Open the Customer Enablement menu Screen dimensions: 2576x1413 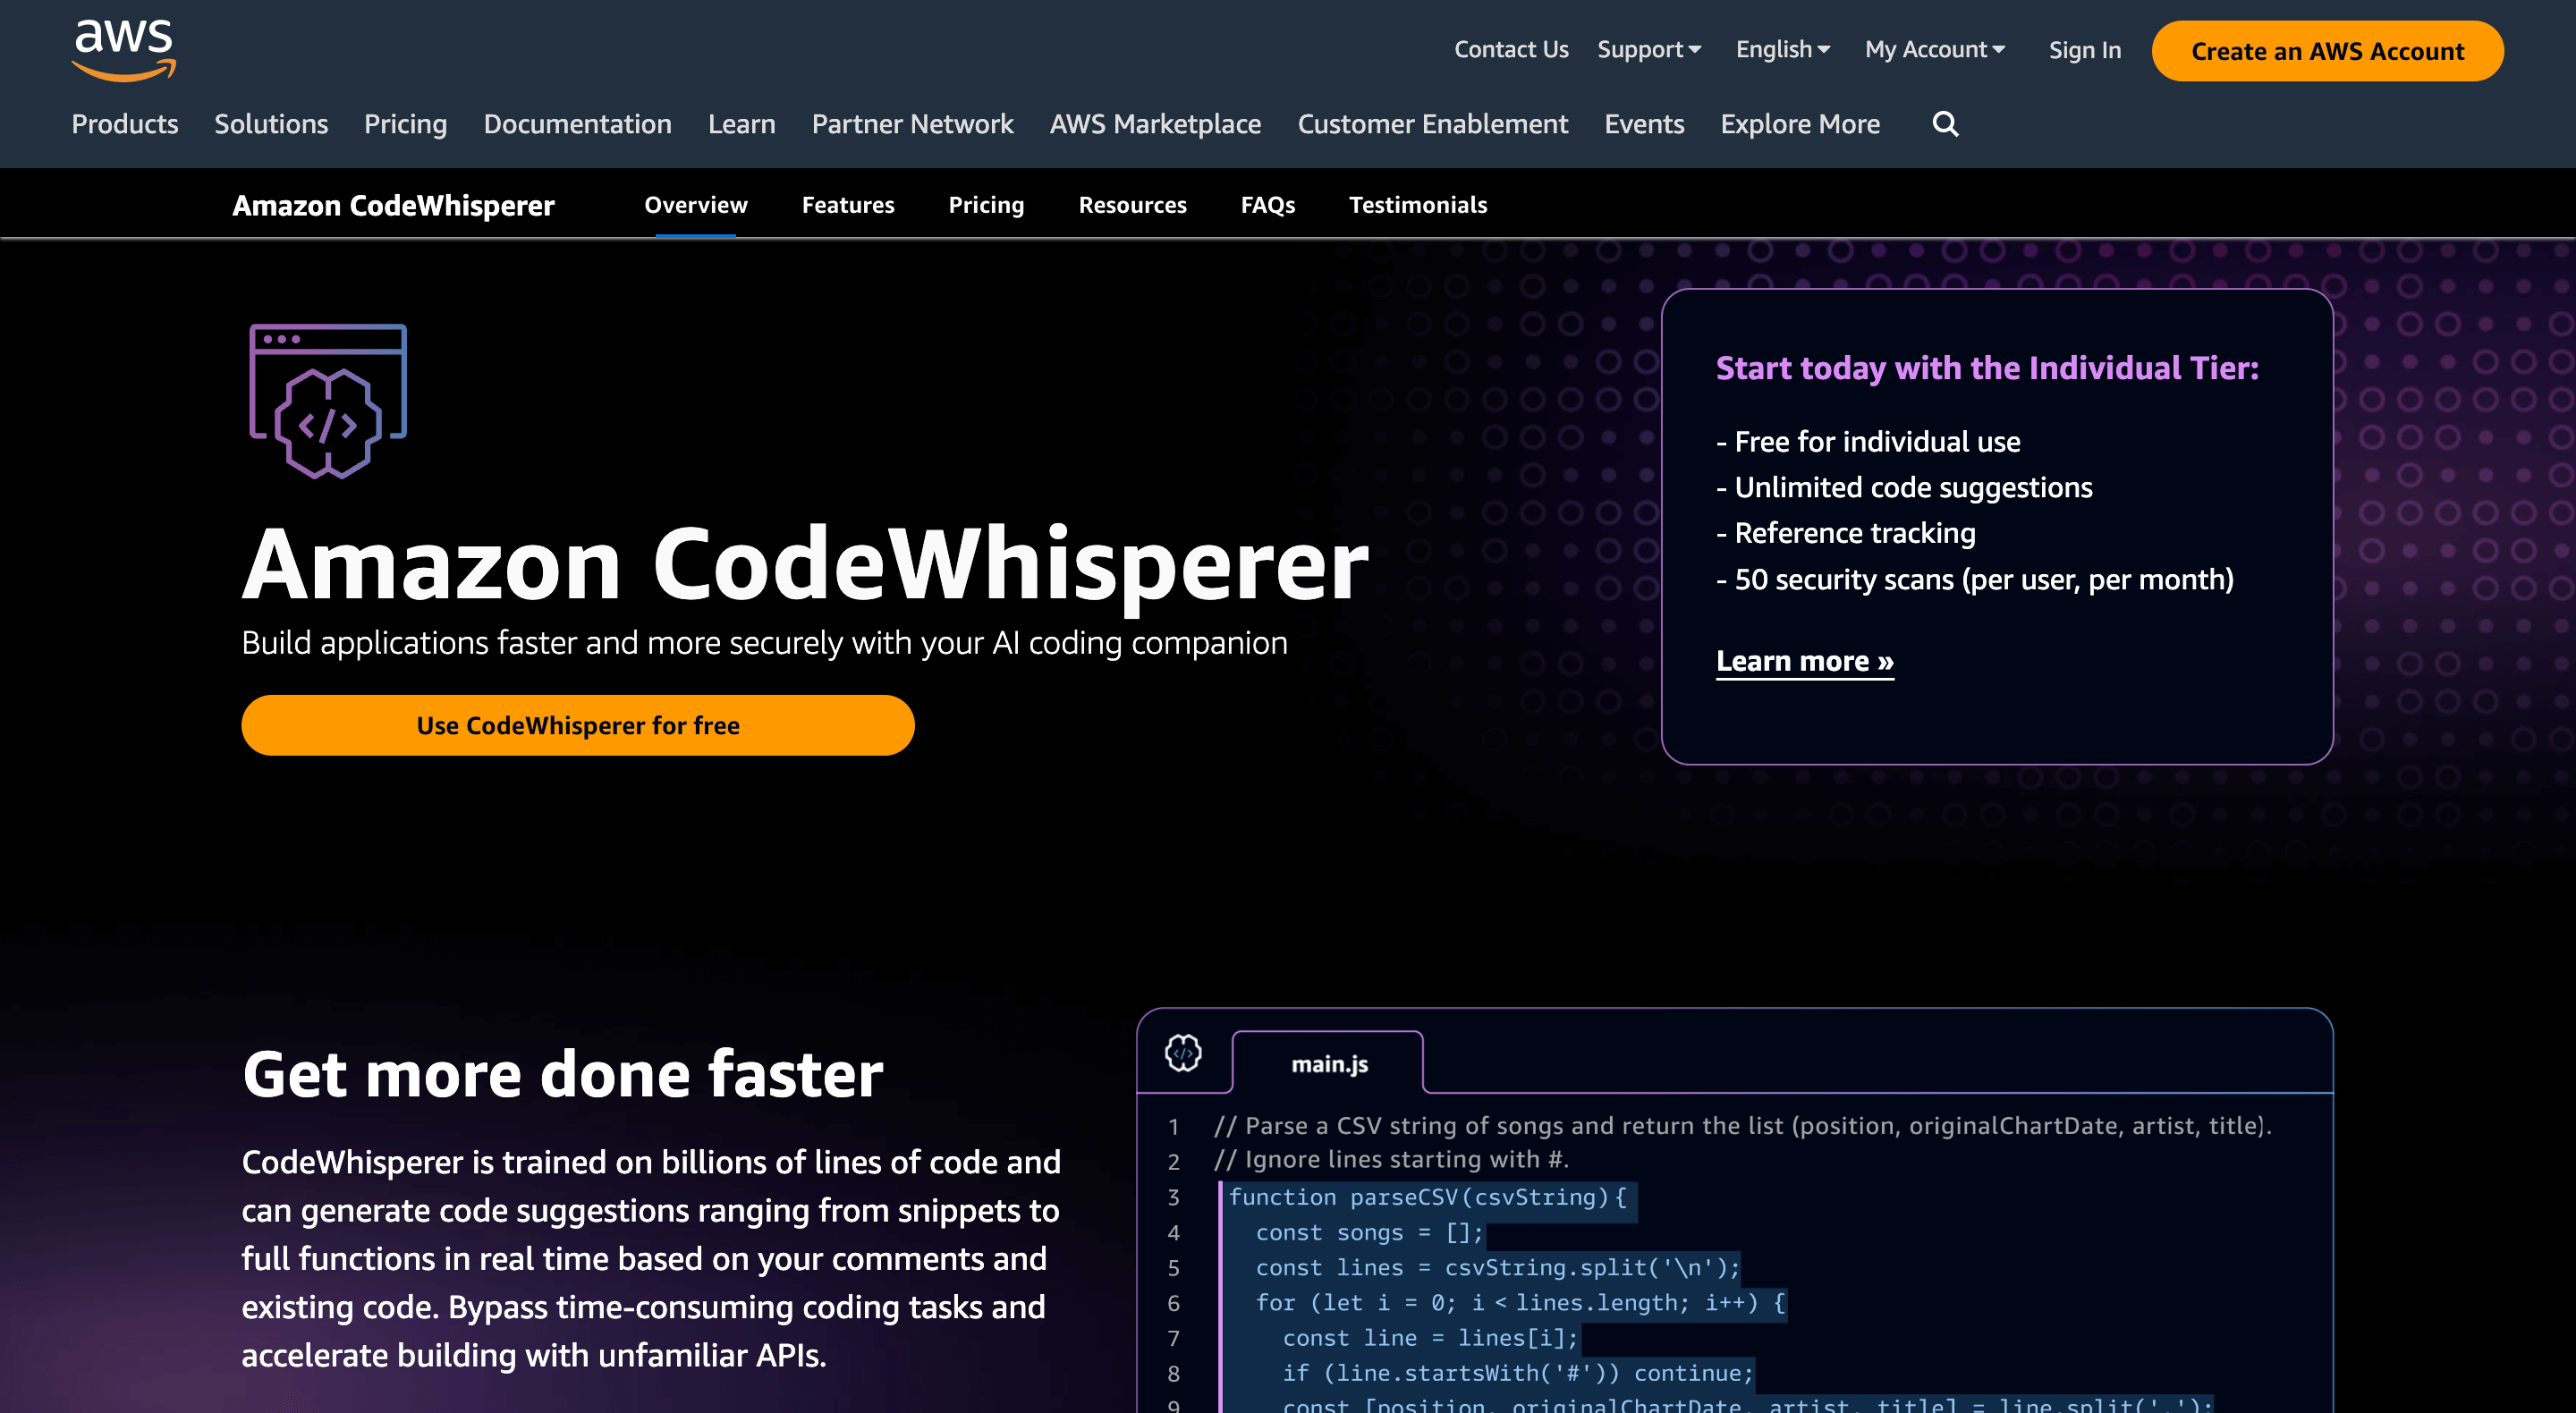point(1432,124)
